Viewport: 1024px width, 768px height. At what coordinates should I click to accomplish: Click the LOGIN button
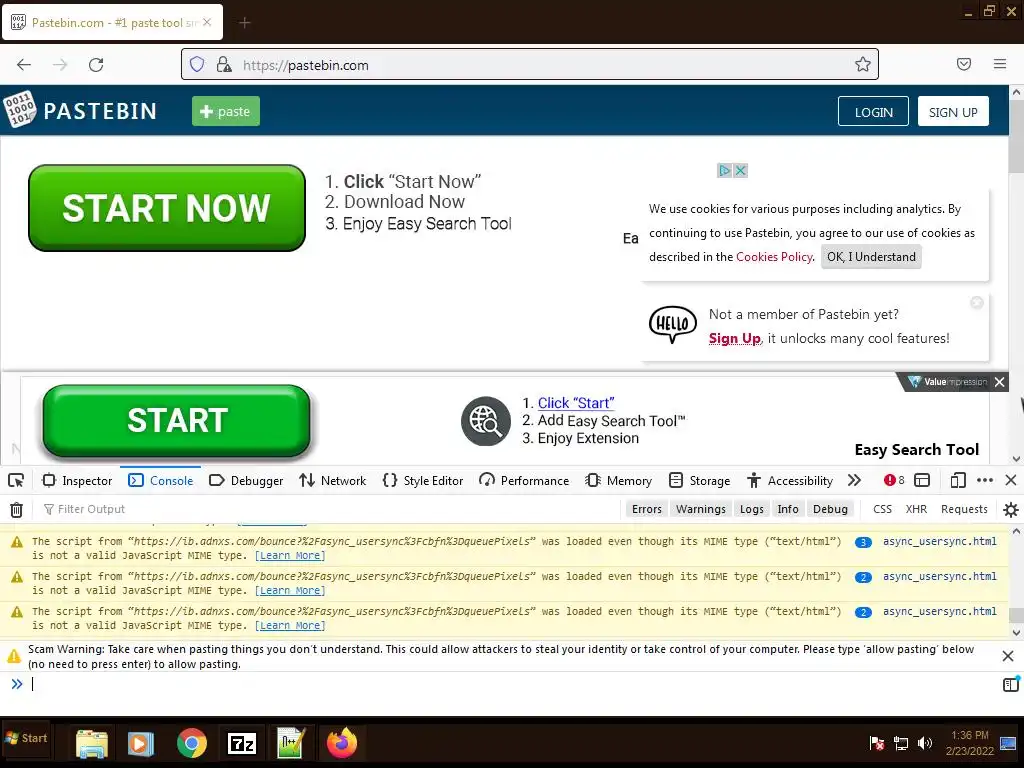873,112
